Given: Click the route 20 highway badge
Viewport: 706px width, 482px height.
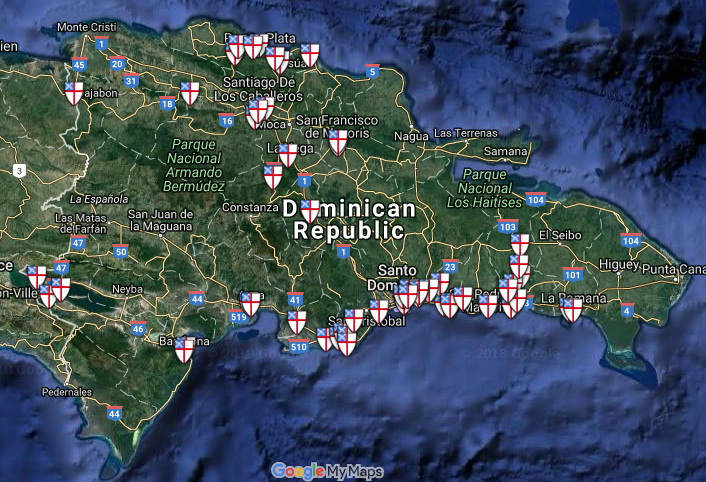Looking at the screenshot, I should 118,63.
